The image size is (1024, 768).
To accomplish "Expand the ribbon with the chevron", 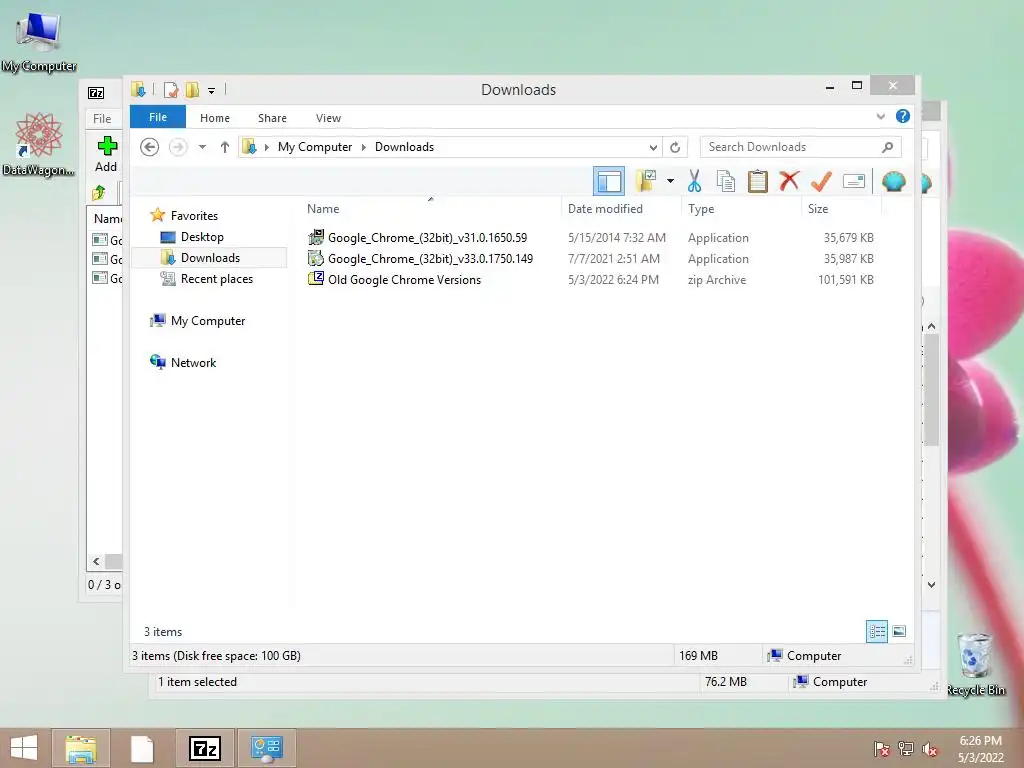I will point(880,116).
